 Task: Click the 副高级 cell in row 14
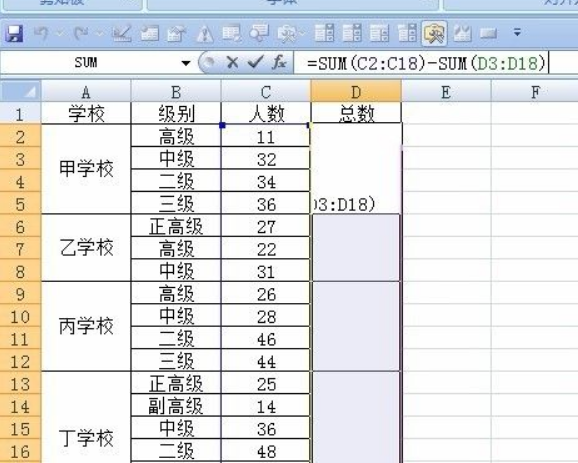(x=176, y=406)
